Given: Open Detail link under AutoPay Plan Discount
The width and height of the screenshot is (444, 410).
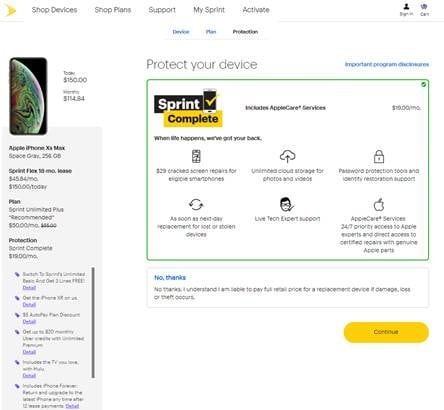Looking at the screenshot, I should pos(29,322).
